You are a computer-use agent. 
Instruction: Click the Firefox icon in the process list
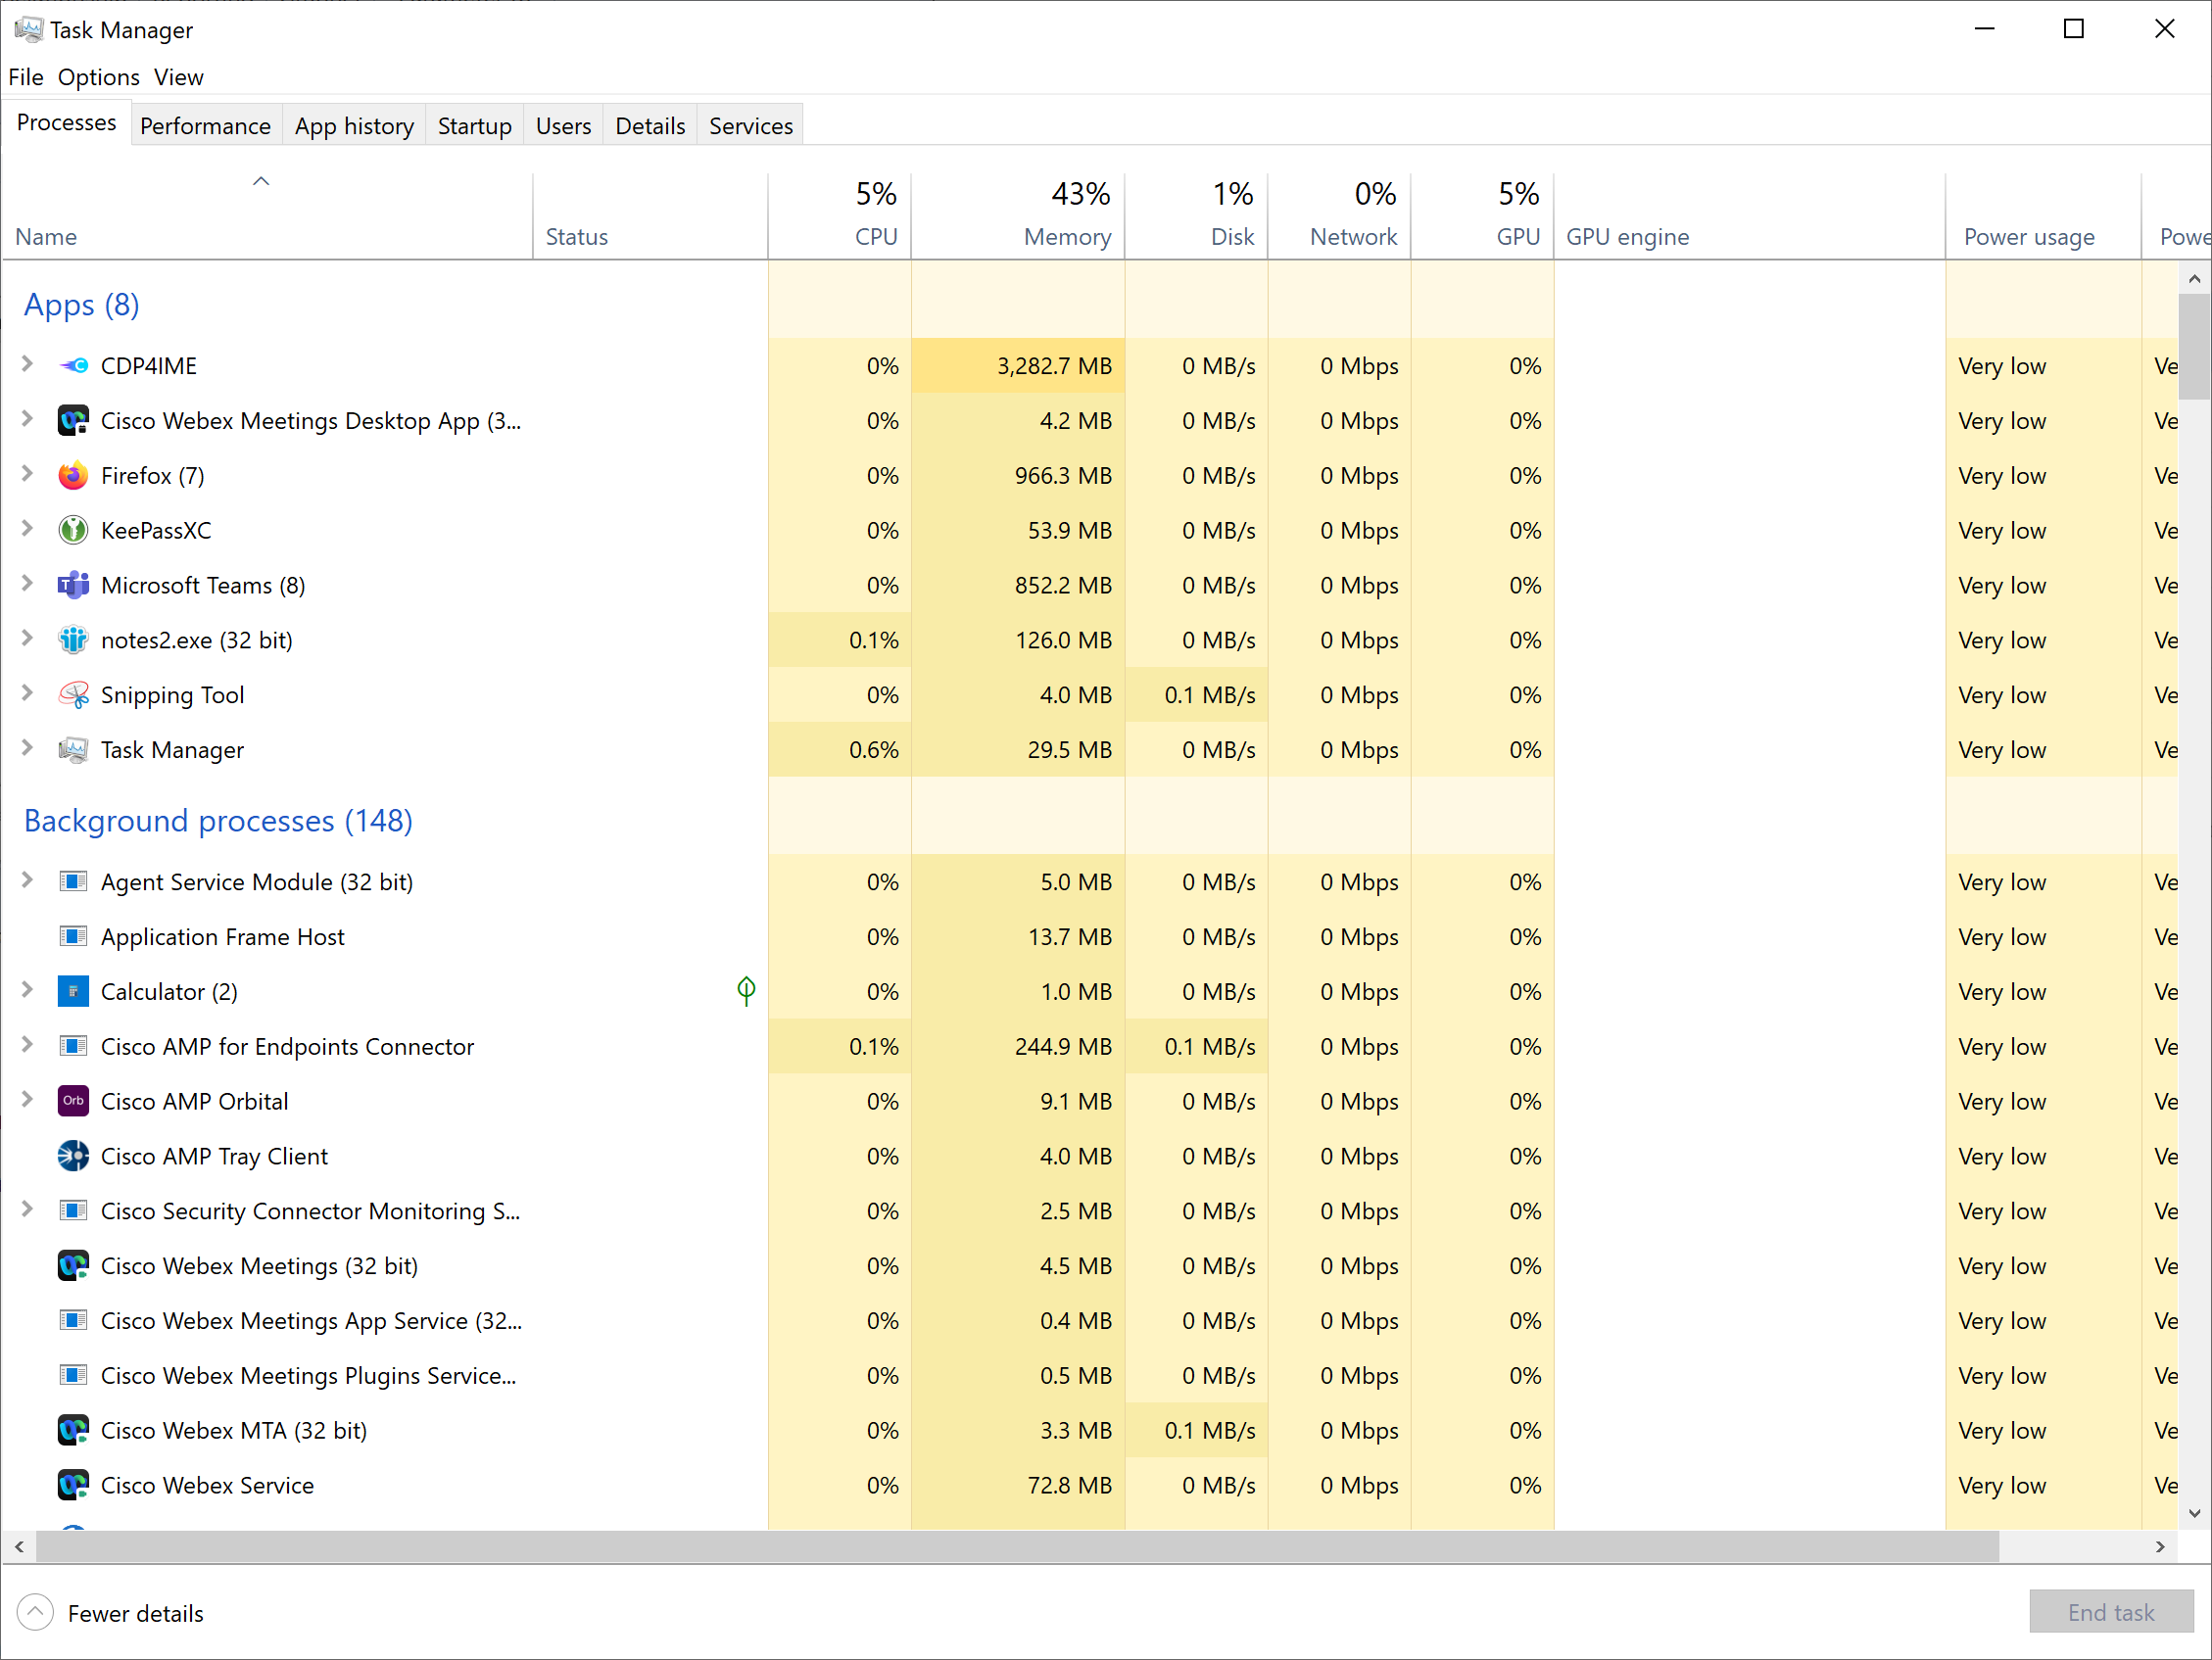(x=73, y=475)
